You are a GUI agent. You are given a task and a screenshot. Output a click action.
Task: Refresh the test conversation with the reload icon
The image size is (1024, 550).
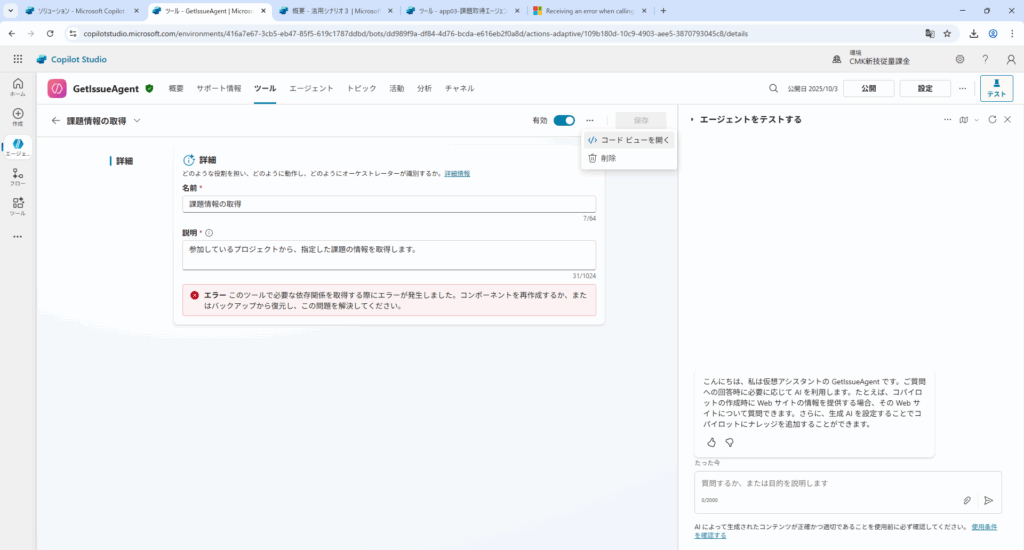992,120
